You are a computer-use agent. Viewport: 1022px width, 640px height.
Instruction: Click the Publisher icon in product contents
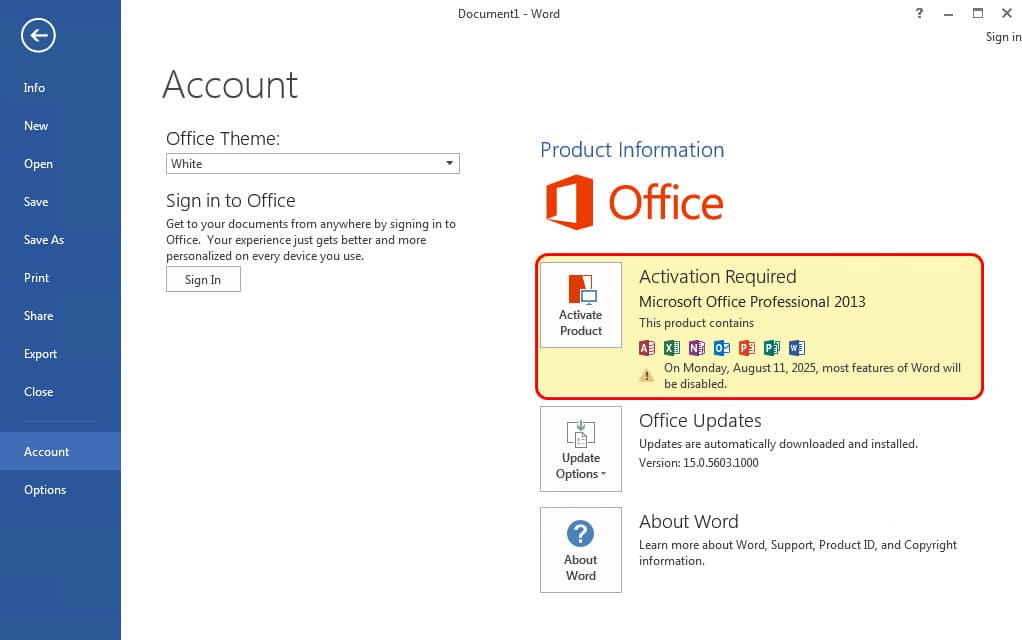[772, 348]
